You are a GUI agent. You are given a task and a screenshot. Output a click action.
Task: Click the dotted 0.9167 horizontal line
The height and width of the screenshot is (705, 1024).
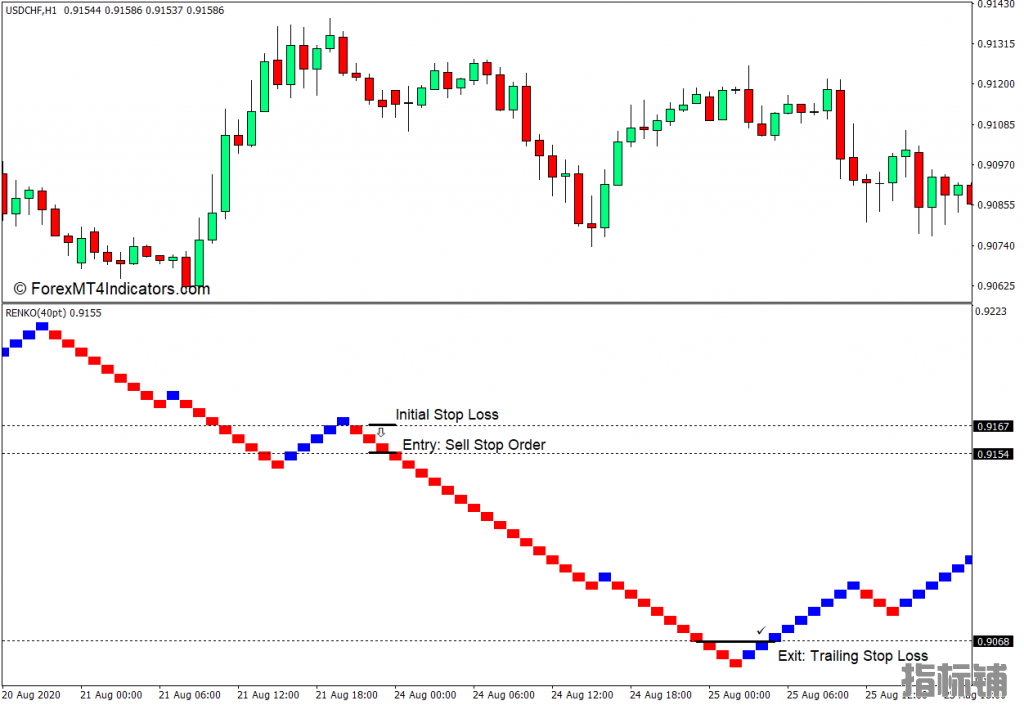pos(487,426)
